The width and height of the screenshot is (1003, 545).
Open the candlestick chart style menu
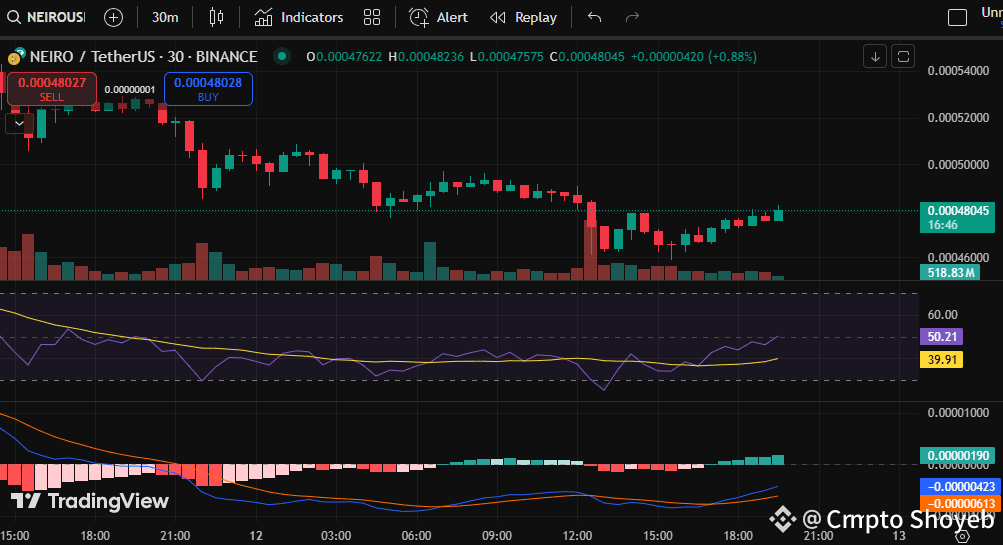click(216, 17)
